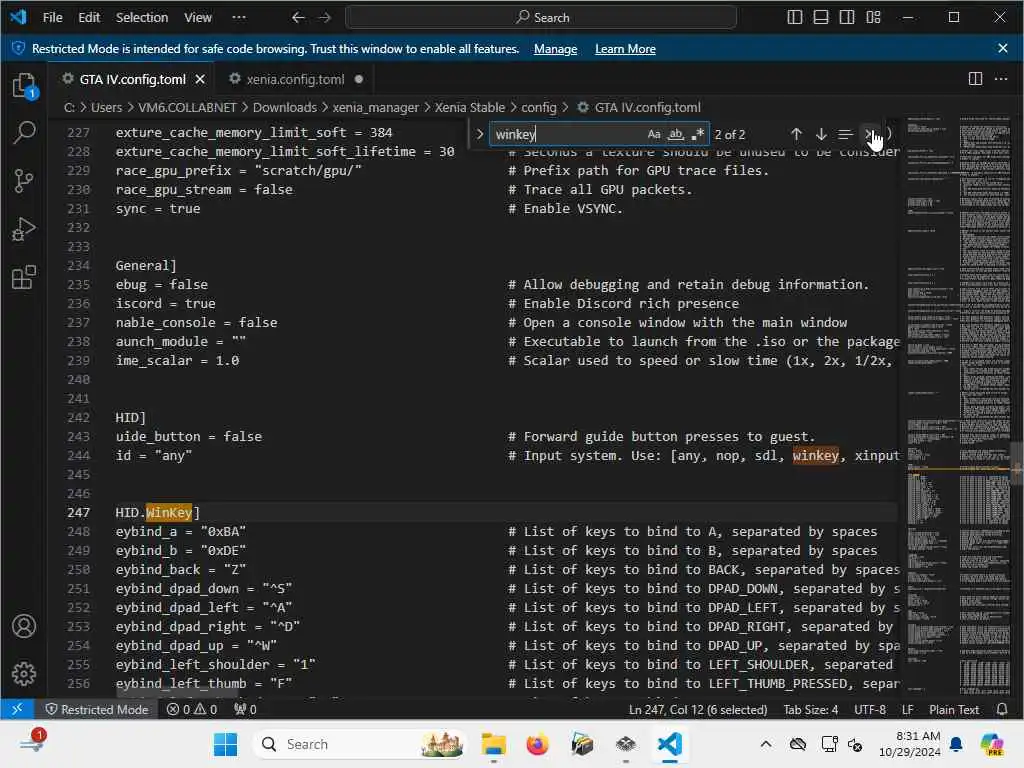Viewport: 1024px width, 768px height.
Task: Open the Edit menu
Action: 89,18
